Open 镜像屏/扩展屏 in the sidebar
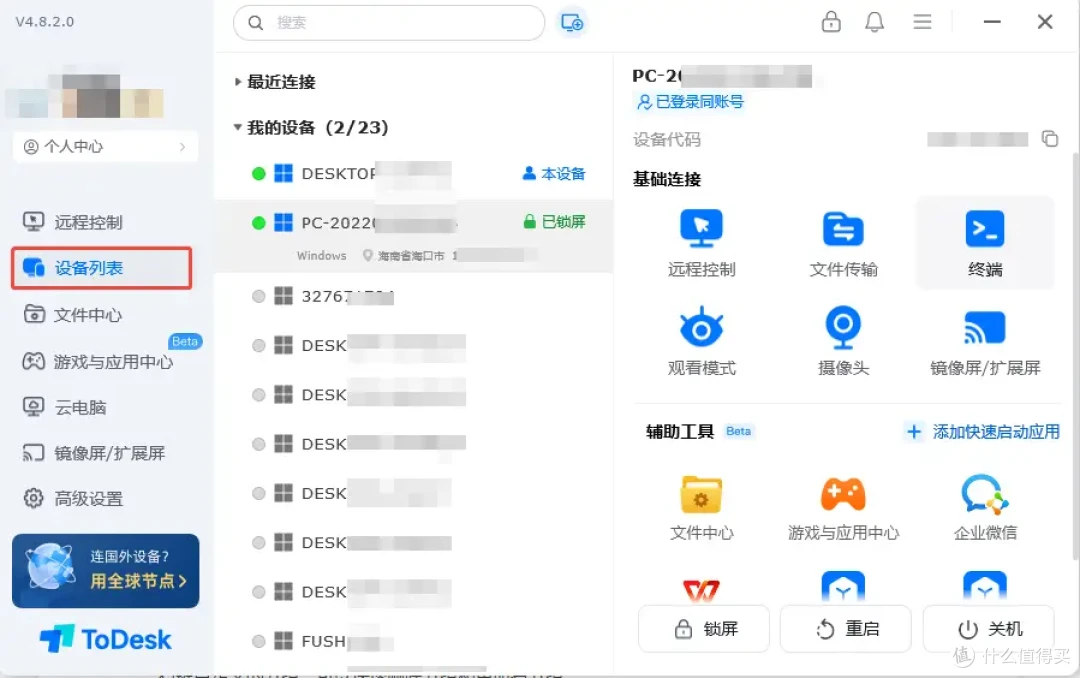 click(x=94, y=453)
